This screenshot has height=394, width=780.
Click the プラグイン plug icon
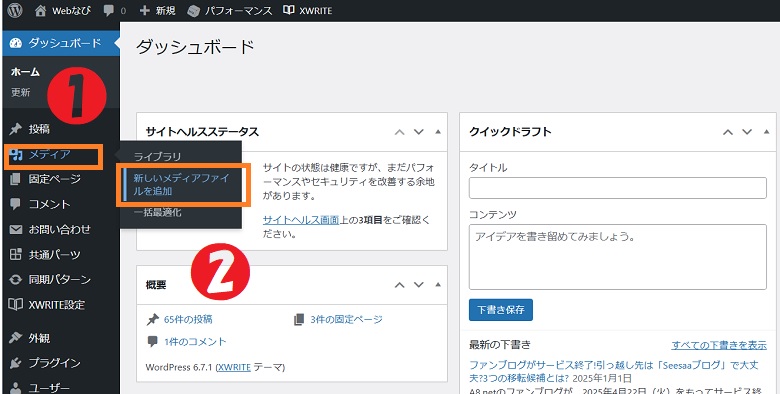[15, 363]
